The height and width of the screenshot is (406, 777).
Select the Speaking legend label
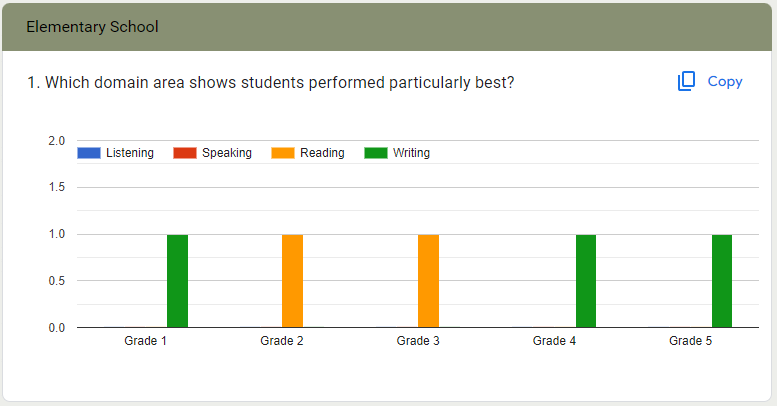226,153
